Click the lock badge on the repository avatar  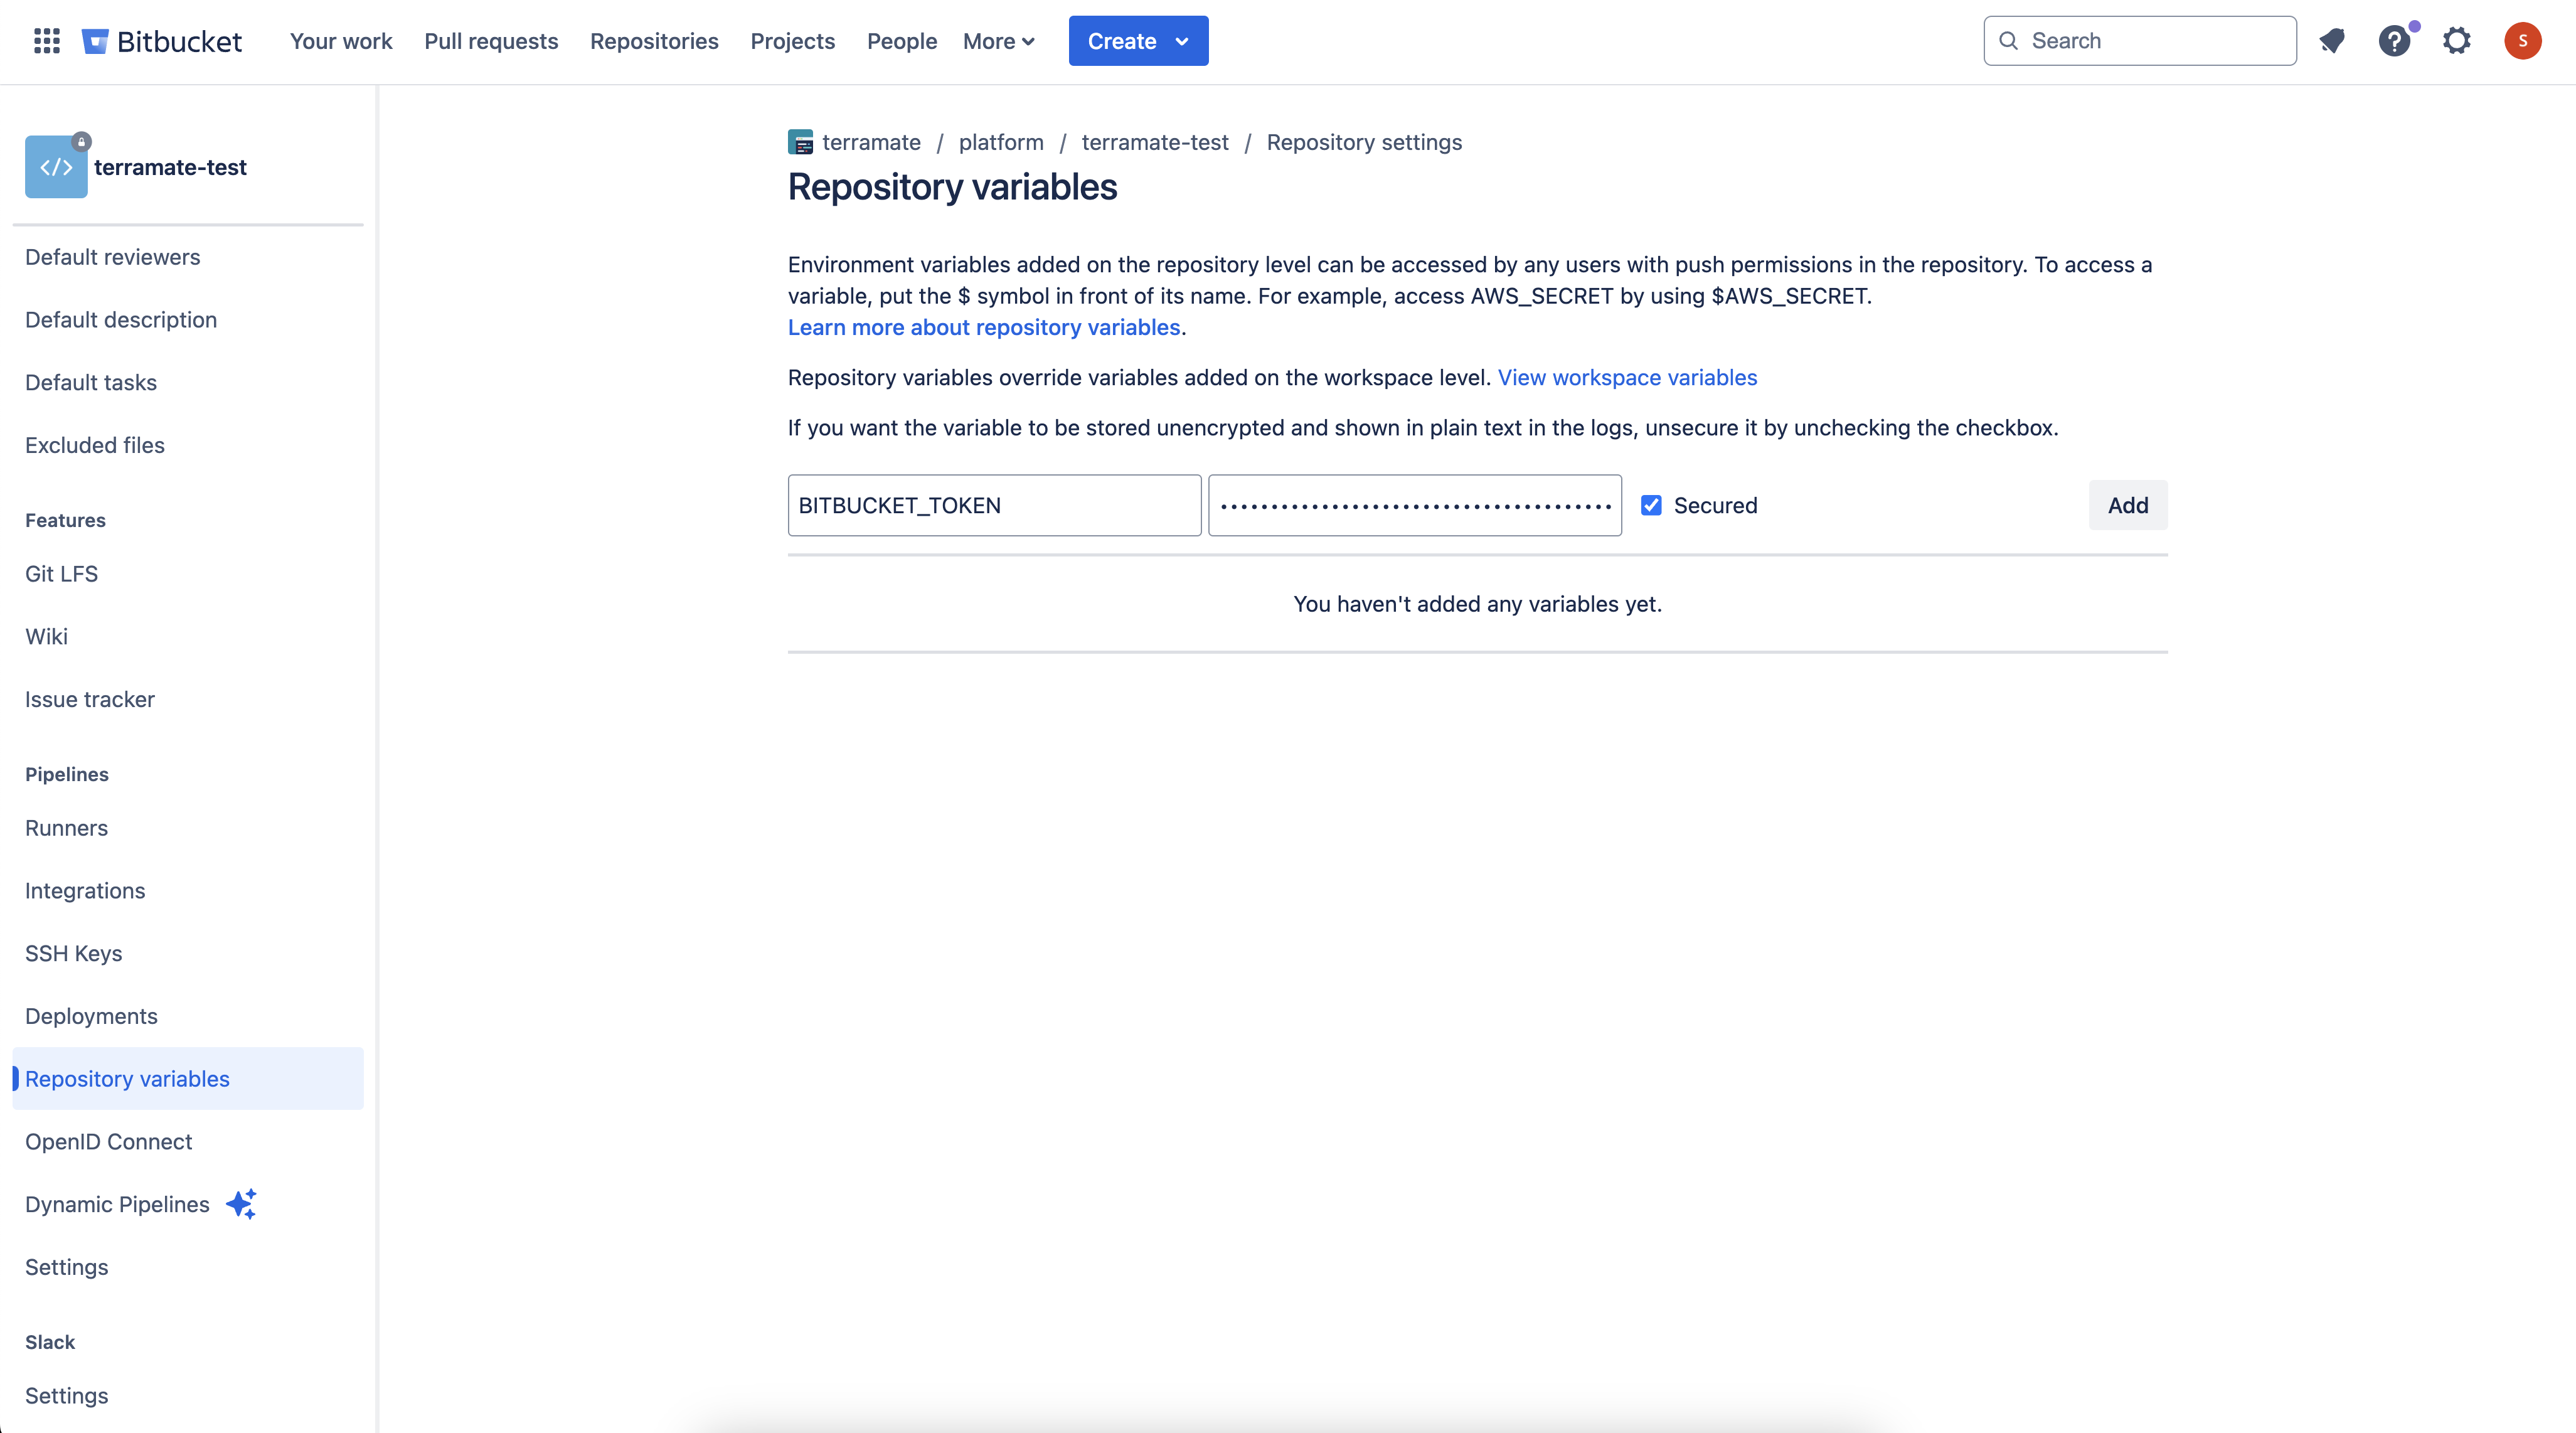coord(82,141)
